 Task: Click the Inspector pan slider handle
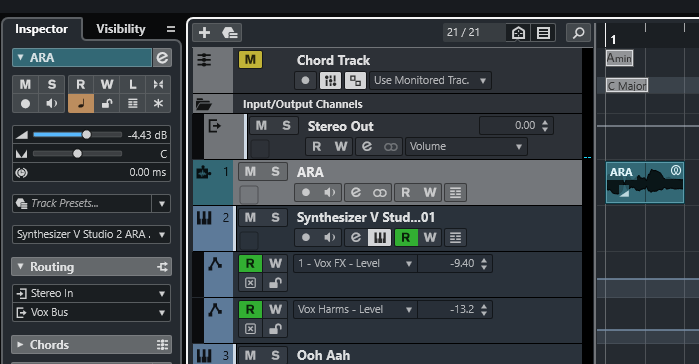78,154
